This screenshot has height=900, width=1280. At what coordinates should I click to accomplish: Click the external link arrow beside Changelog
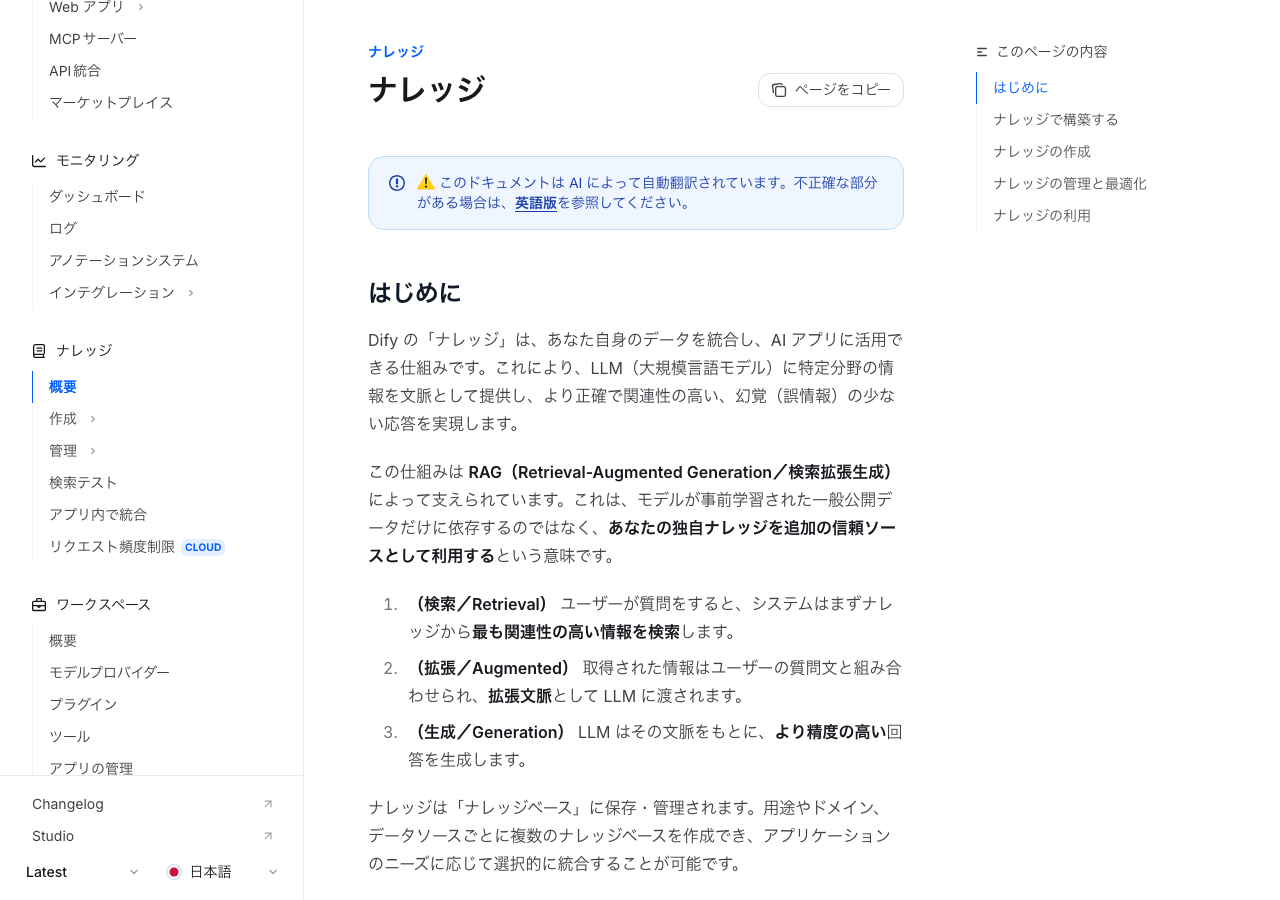click(x=268, y=804)
